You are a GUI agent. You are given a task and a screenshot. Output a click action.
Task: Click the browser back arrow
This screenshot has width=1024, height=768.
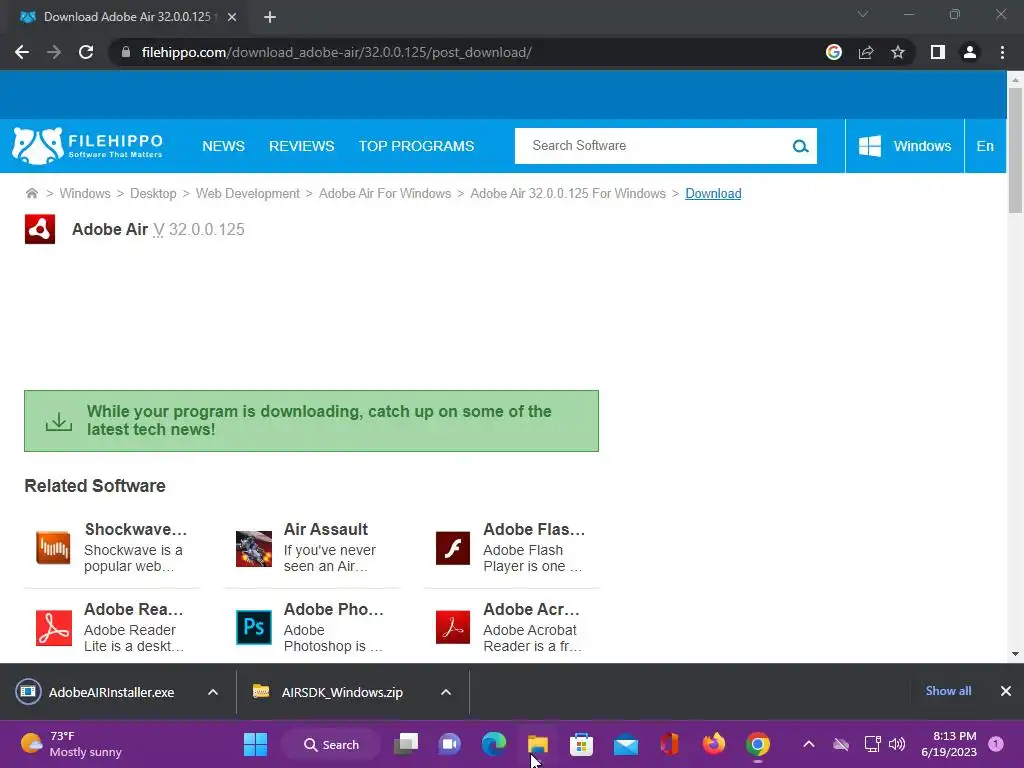pos(22,52)
